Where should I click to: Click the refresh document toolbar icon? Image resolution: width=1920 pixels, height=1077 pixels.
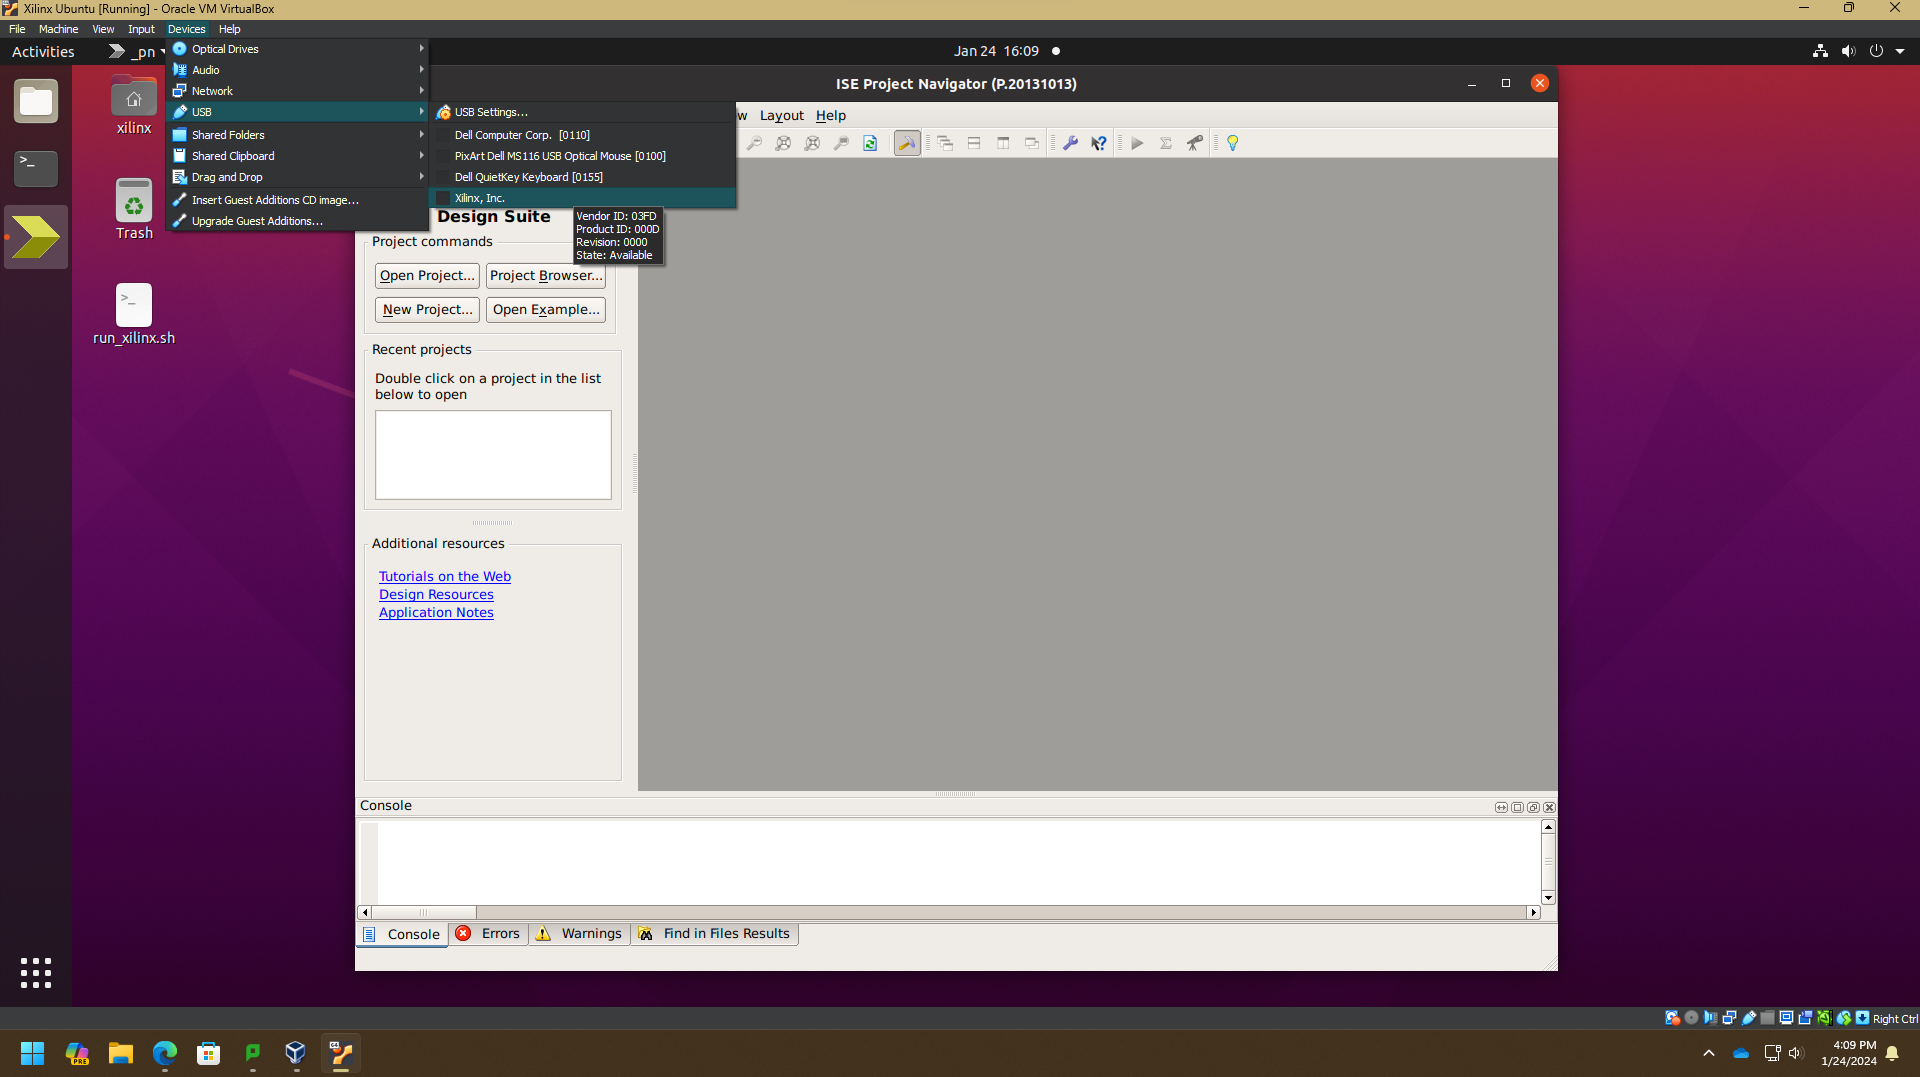click(870, 143)
